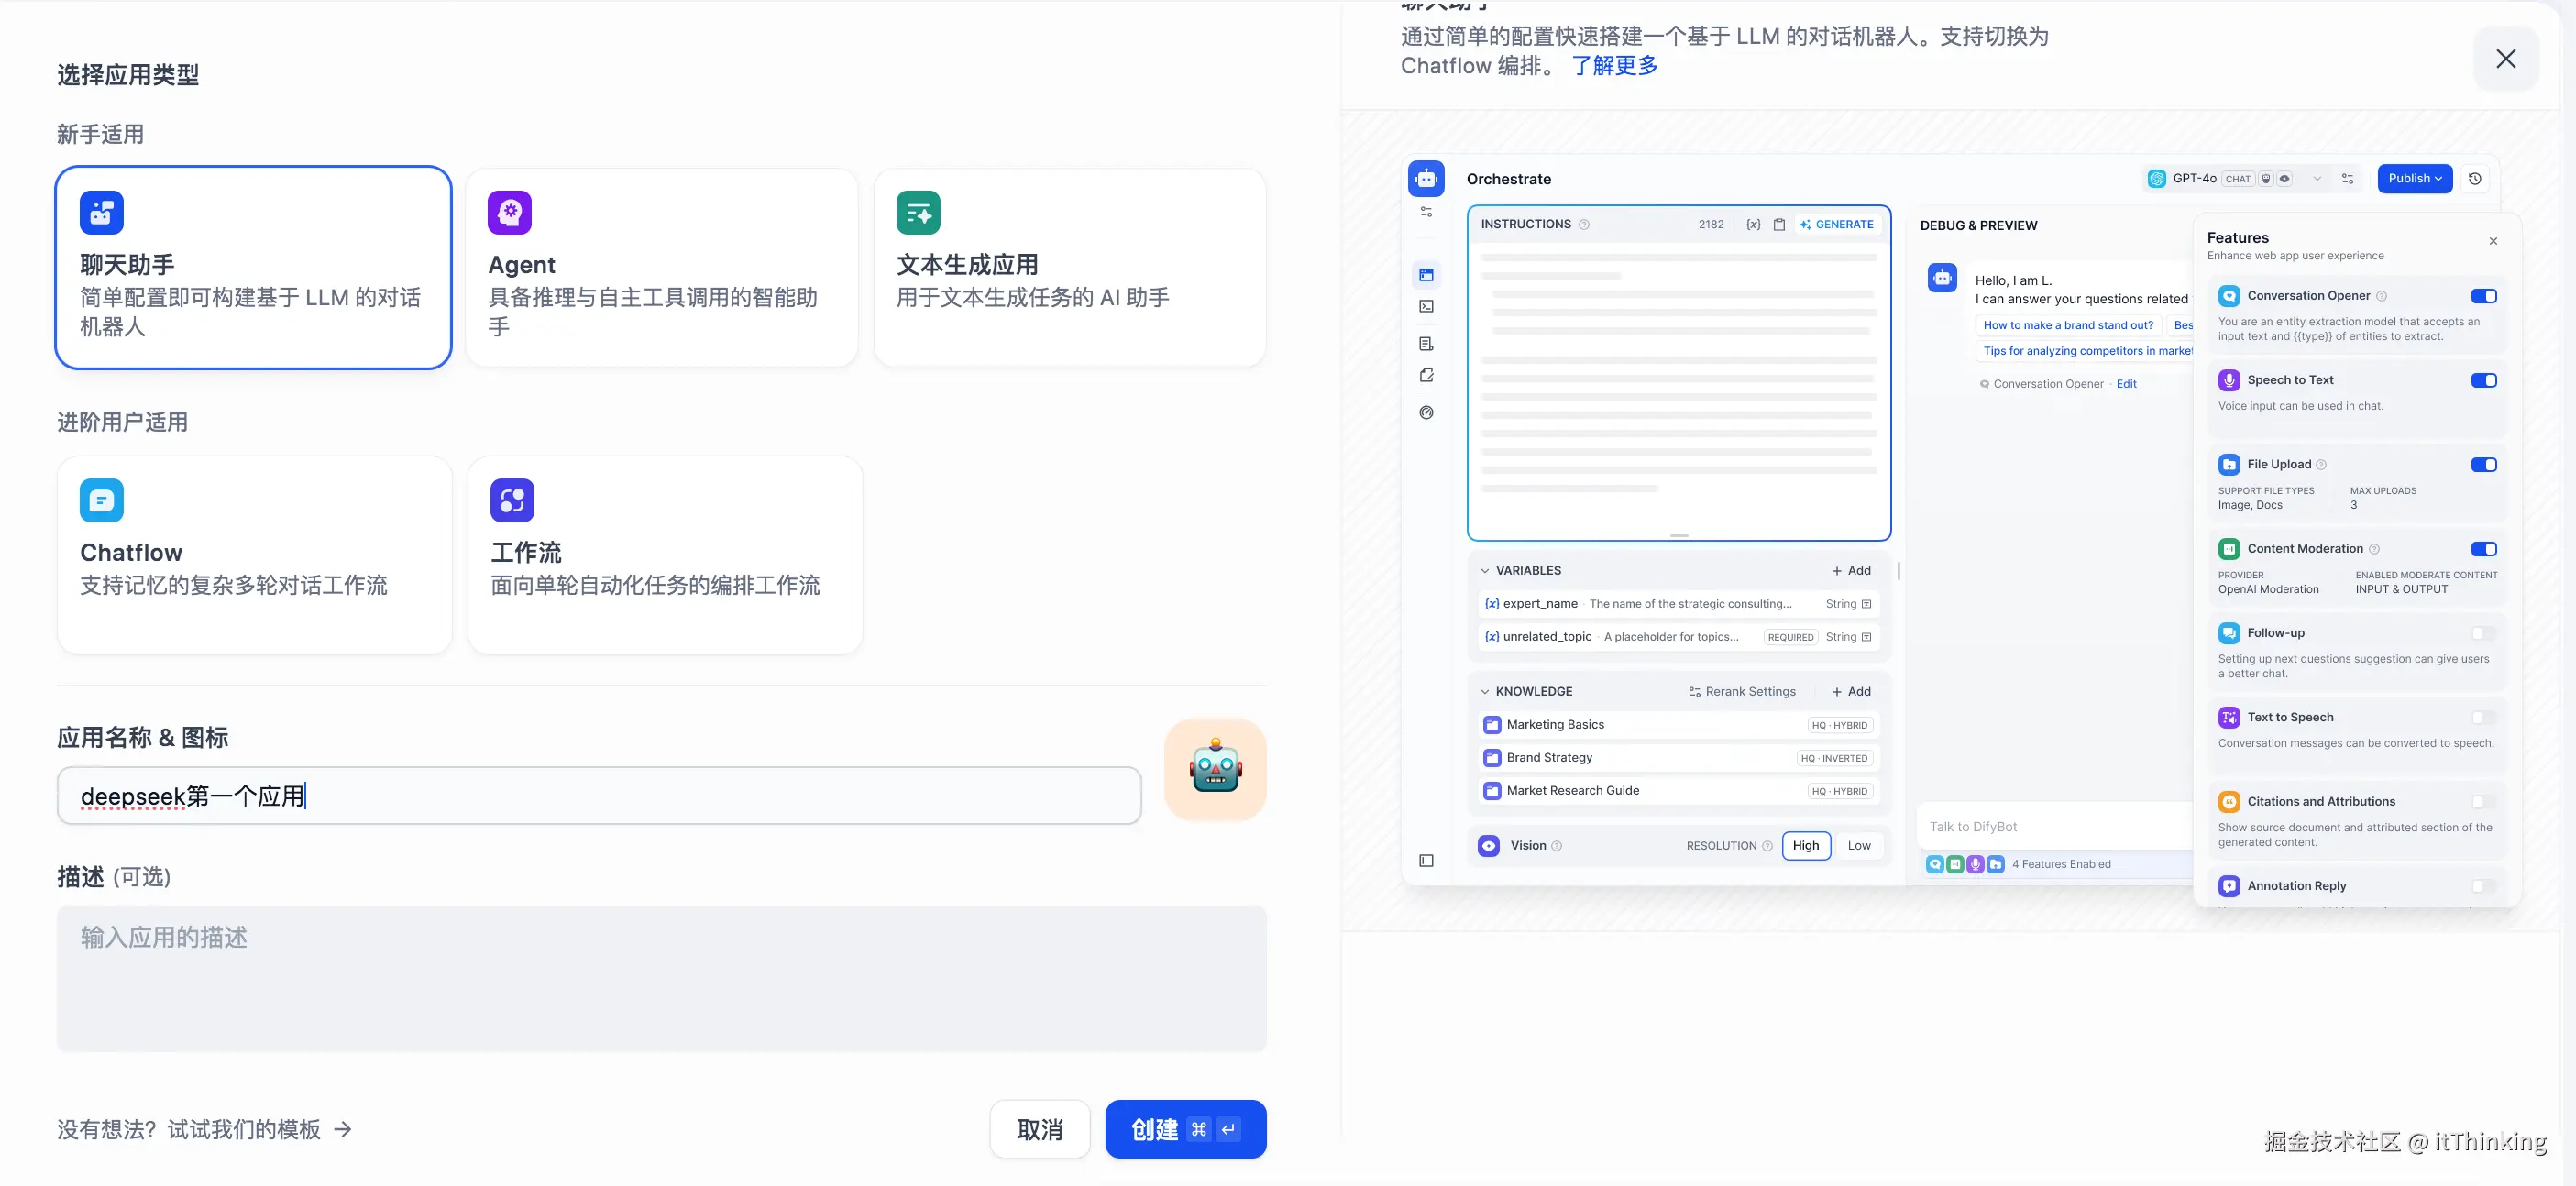
Task: Open the Publish dropdown button
Action: pos(2414,179)
